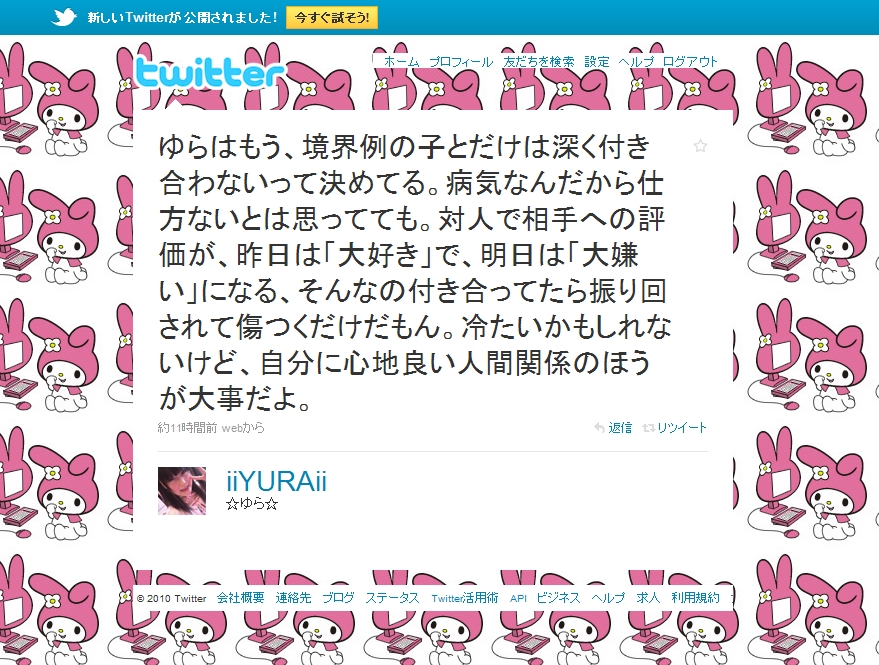Click the blue Twitter logo
Image resolution: width=879 pixels, height=665 pixels.
(x=210, y=73)
